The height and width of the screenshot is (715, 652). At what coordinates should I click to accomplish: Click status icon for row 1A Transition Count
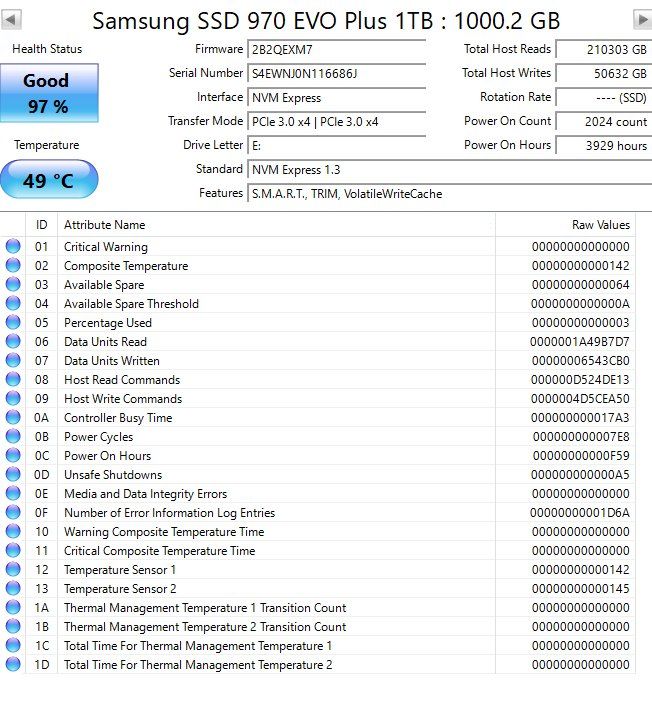click(13, 607)
